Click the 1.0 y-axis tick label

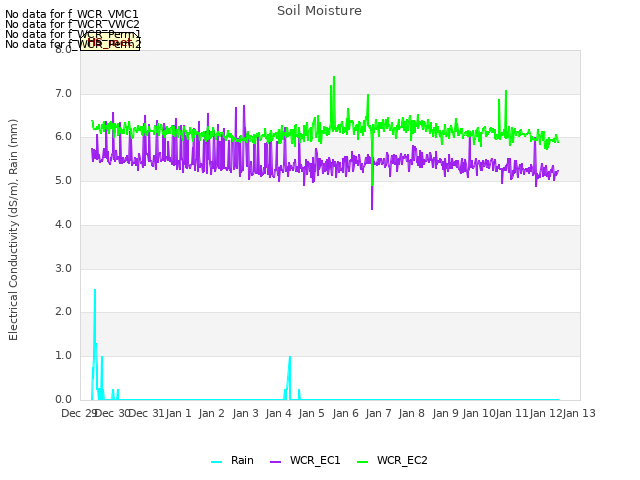[63, 356]
